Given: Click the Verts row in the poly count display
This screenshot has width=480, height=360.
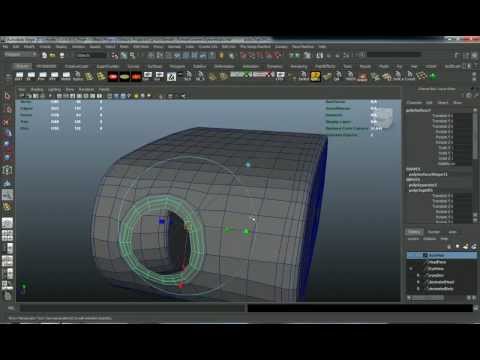Looking at the screenshot, I should pos(62,102).
